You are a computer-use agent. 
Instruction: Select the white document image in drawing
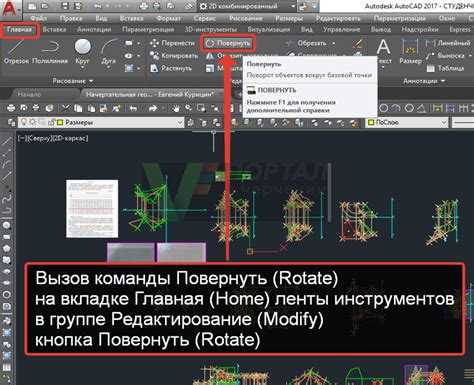pos(92,209)
